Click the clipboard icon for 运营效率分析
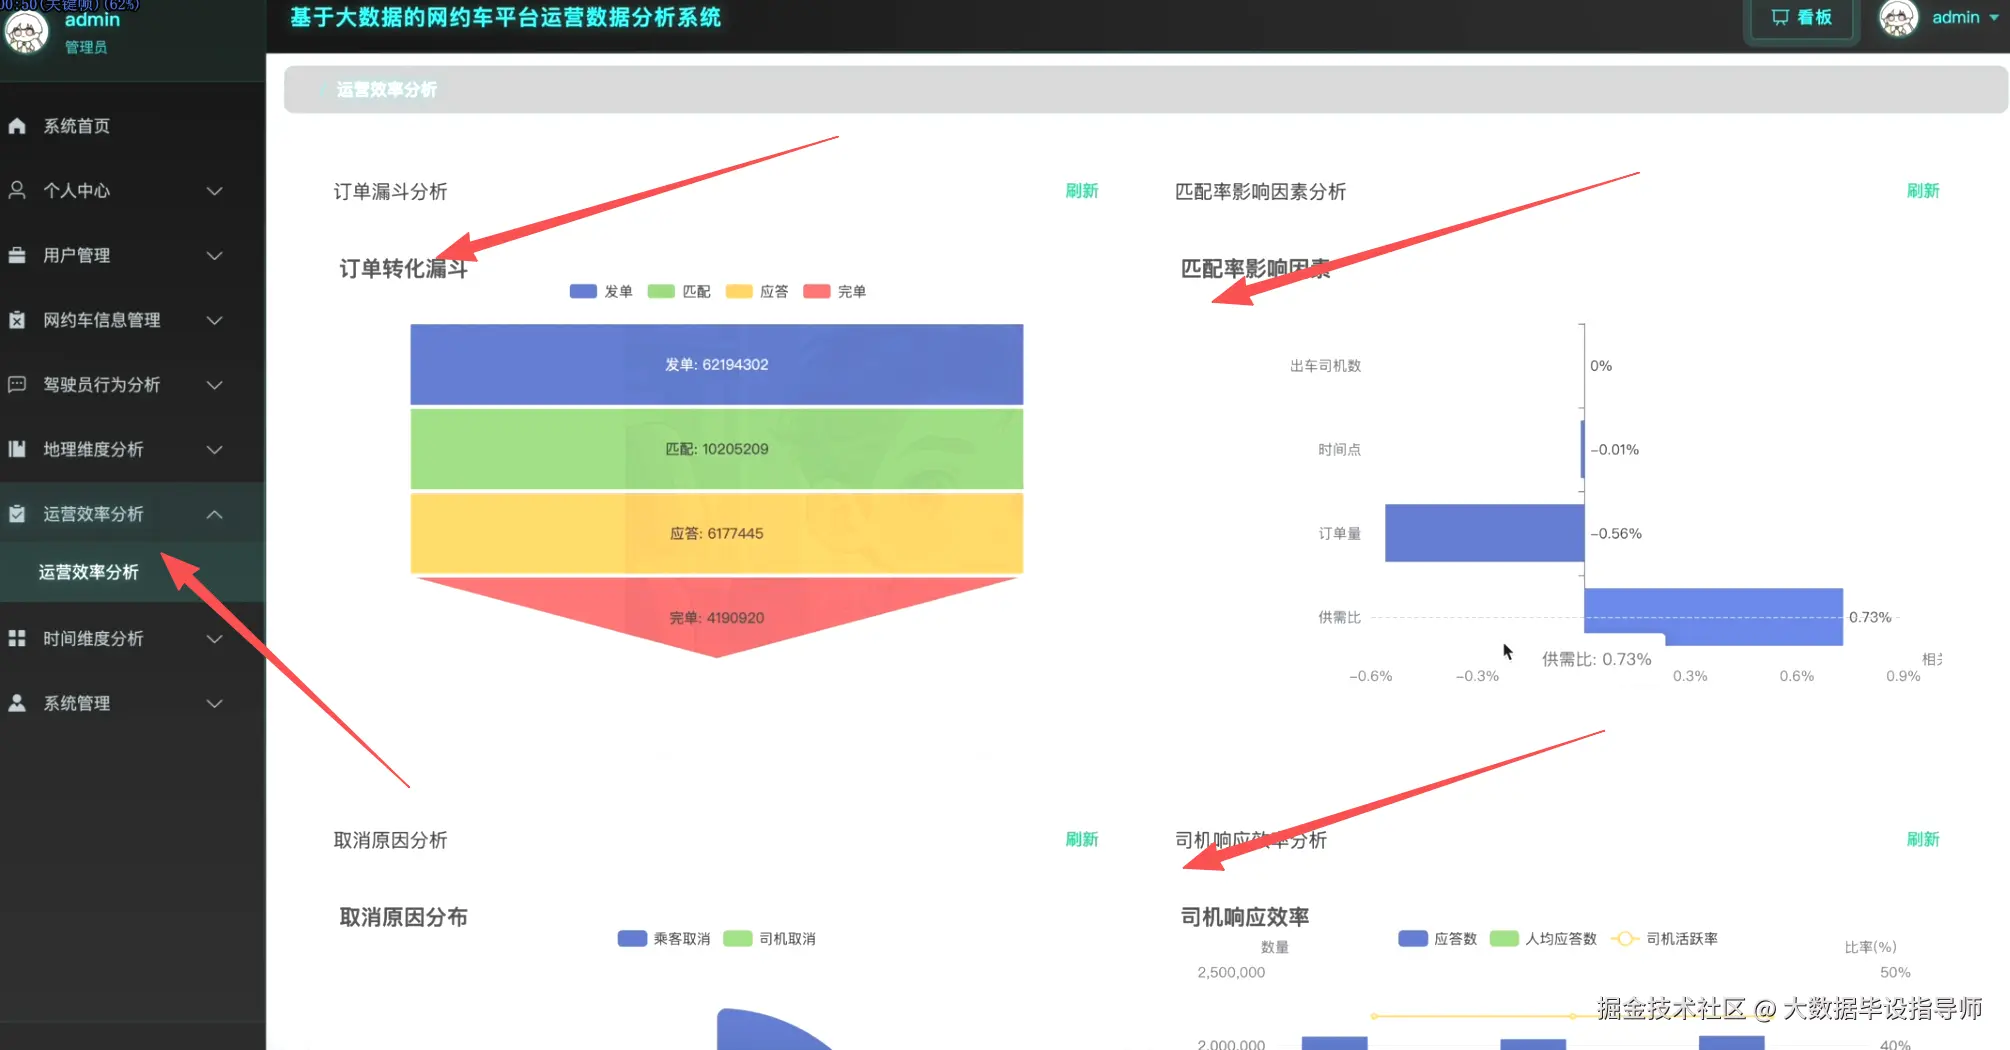The image size is (2010, 1050). point(17,514)
